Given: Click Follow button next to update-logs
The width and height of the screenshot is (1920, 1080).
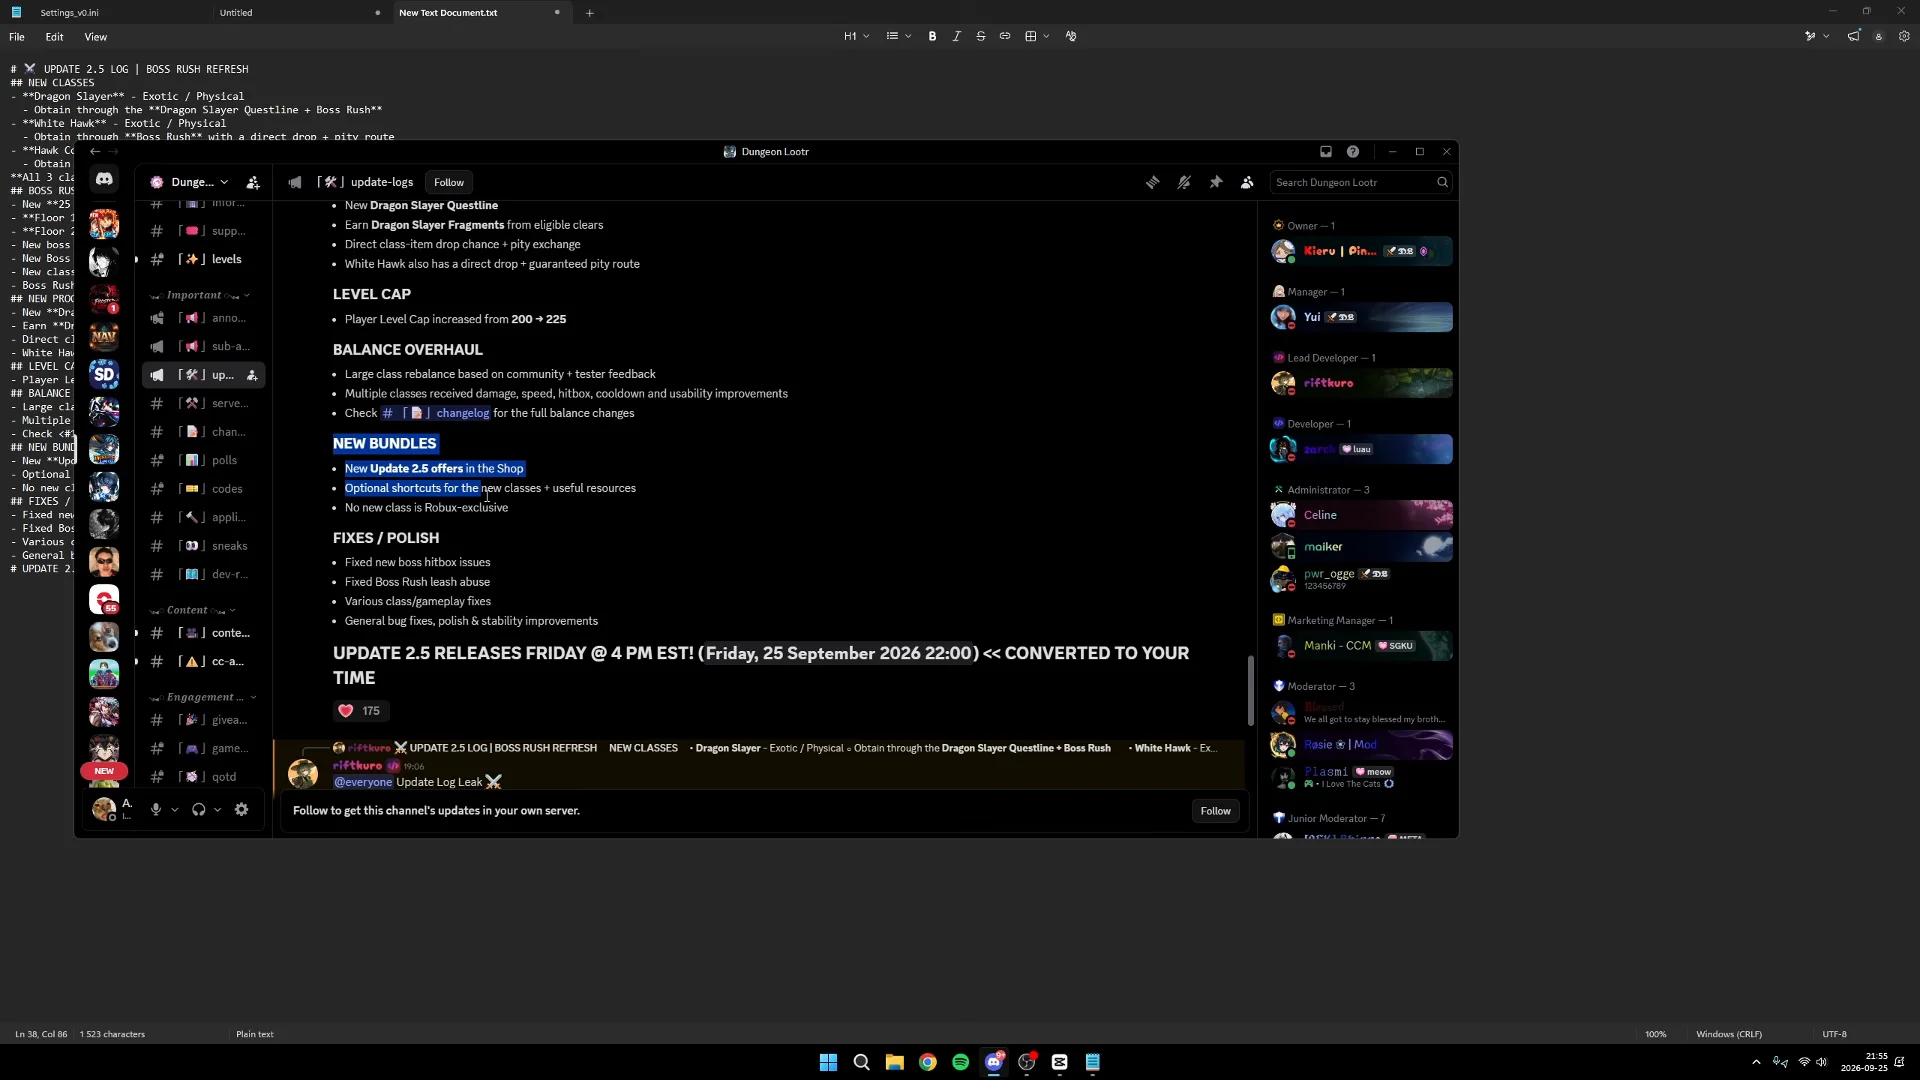Looking at the screenshot, I should tap(449, 182).
